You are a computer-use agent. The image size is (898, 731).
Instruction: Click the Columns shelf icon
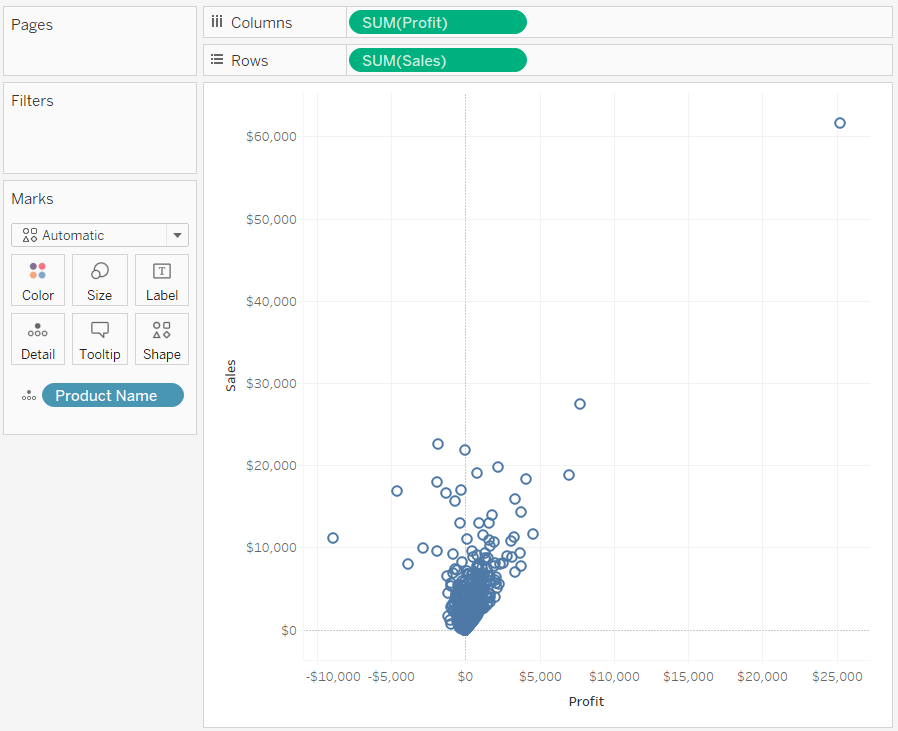pos(218,21)
